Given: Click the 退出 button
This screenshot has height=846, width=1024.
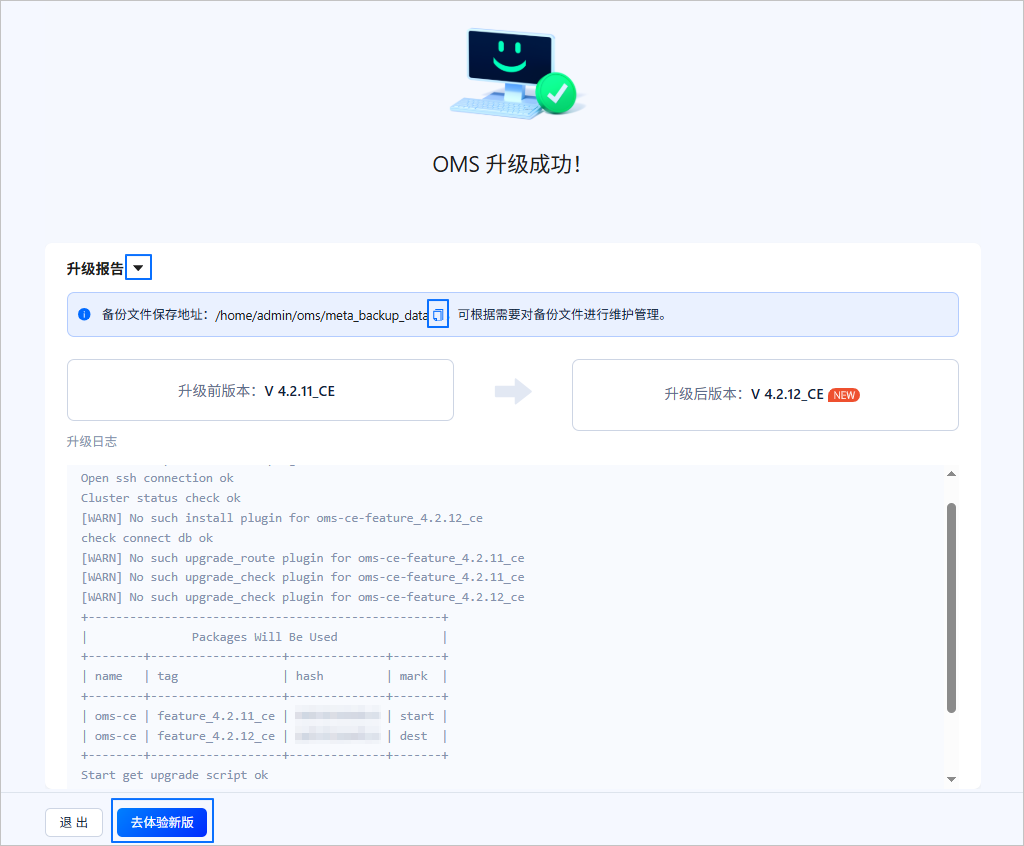Looking at the screenshot, I should point(74,822).
